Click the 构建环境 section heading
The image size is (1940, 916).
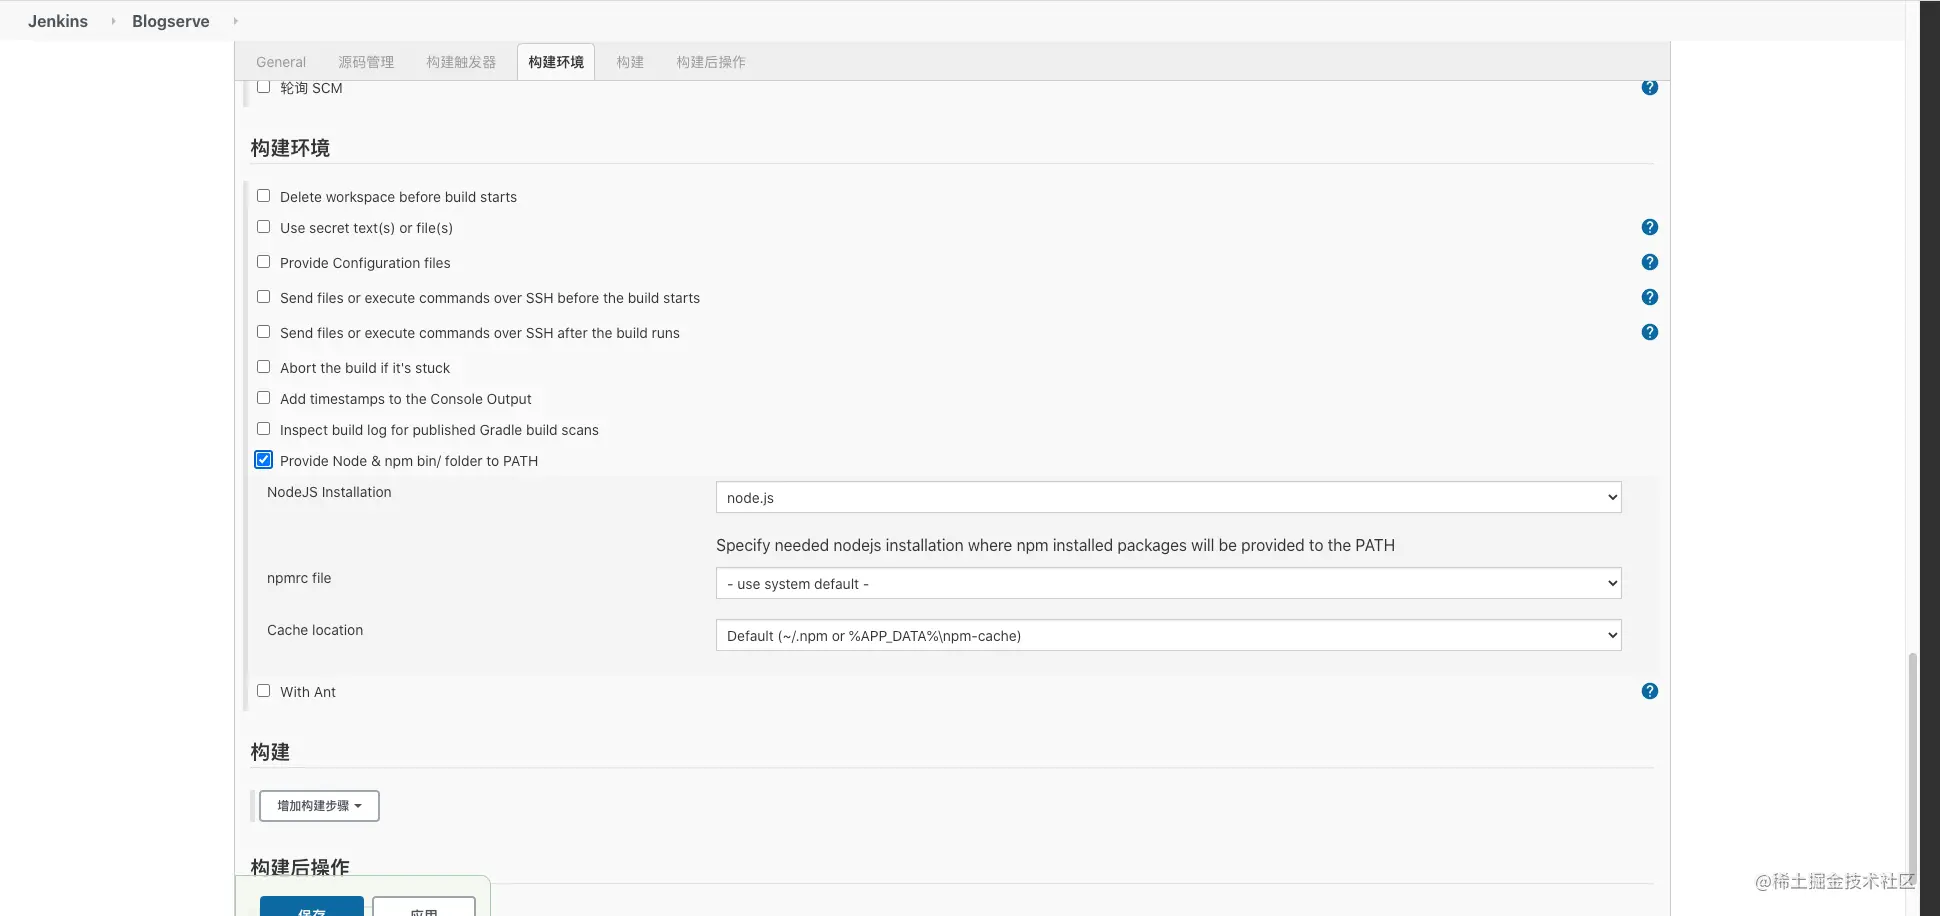[290, 148]
